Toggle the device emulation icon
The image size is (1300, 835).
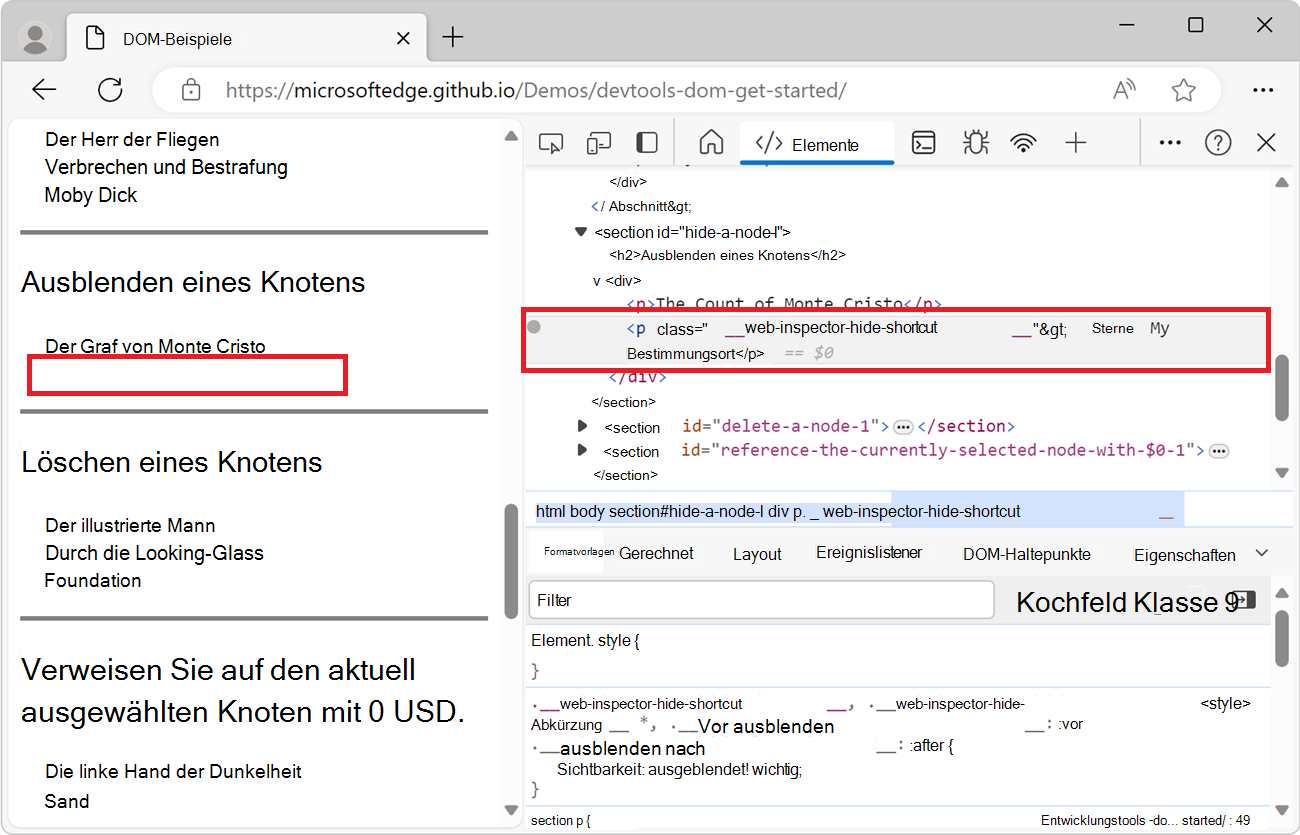point(598,142)
